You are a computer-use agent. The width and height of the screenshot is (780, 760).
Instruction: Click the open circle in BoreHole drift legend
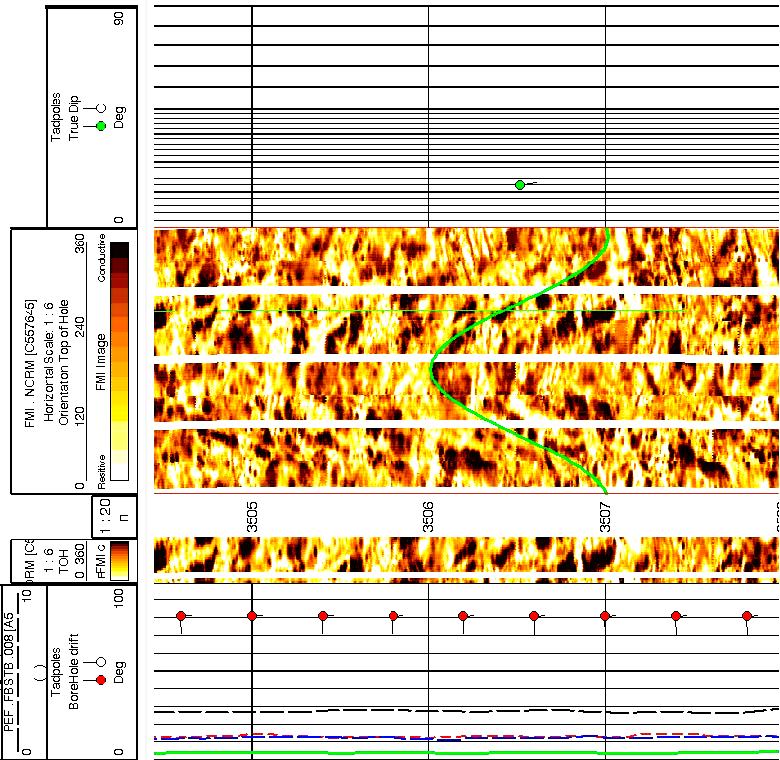click(x=101, y=661)
